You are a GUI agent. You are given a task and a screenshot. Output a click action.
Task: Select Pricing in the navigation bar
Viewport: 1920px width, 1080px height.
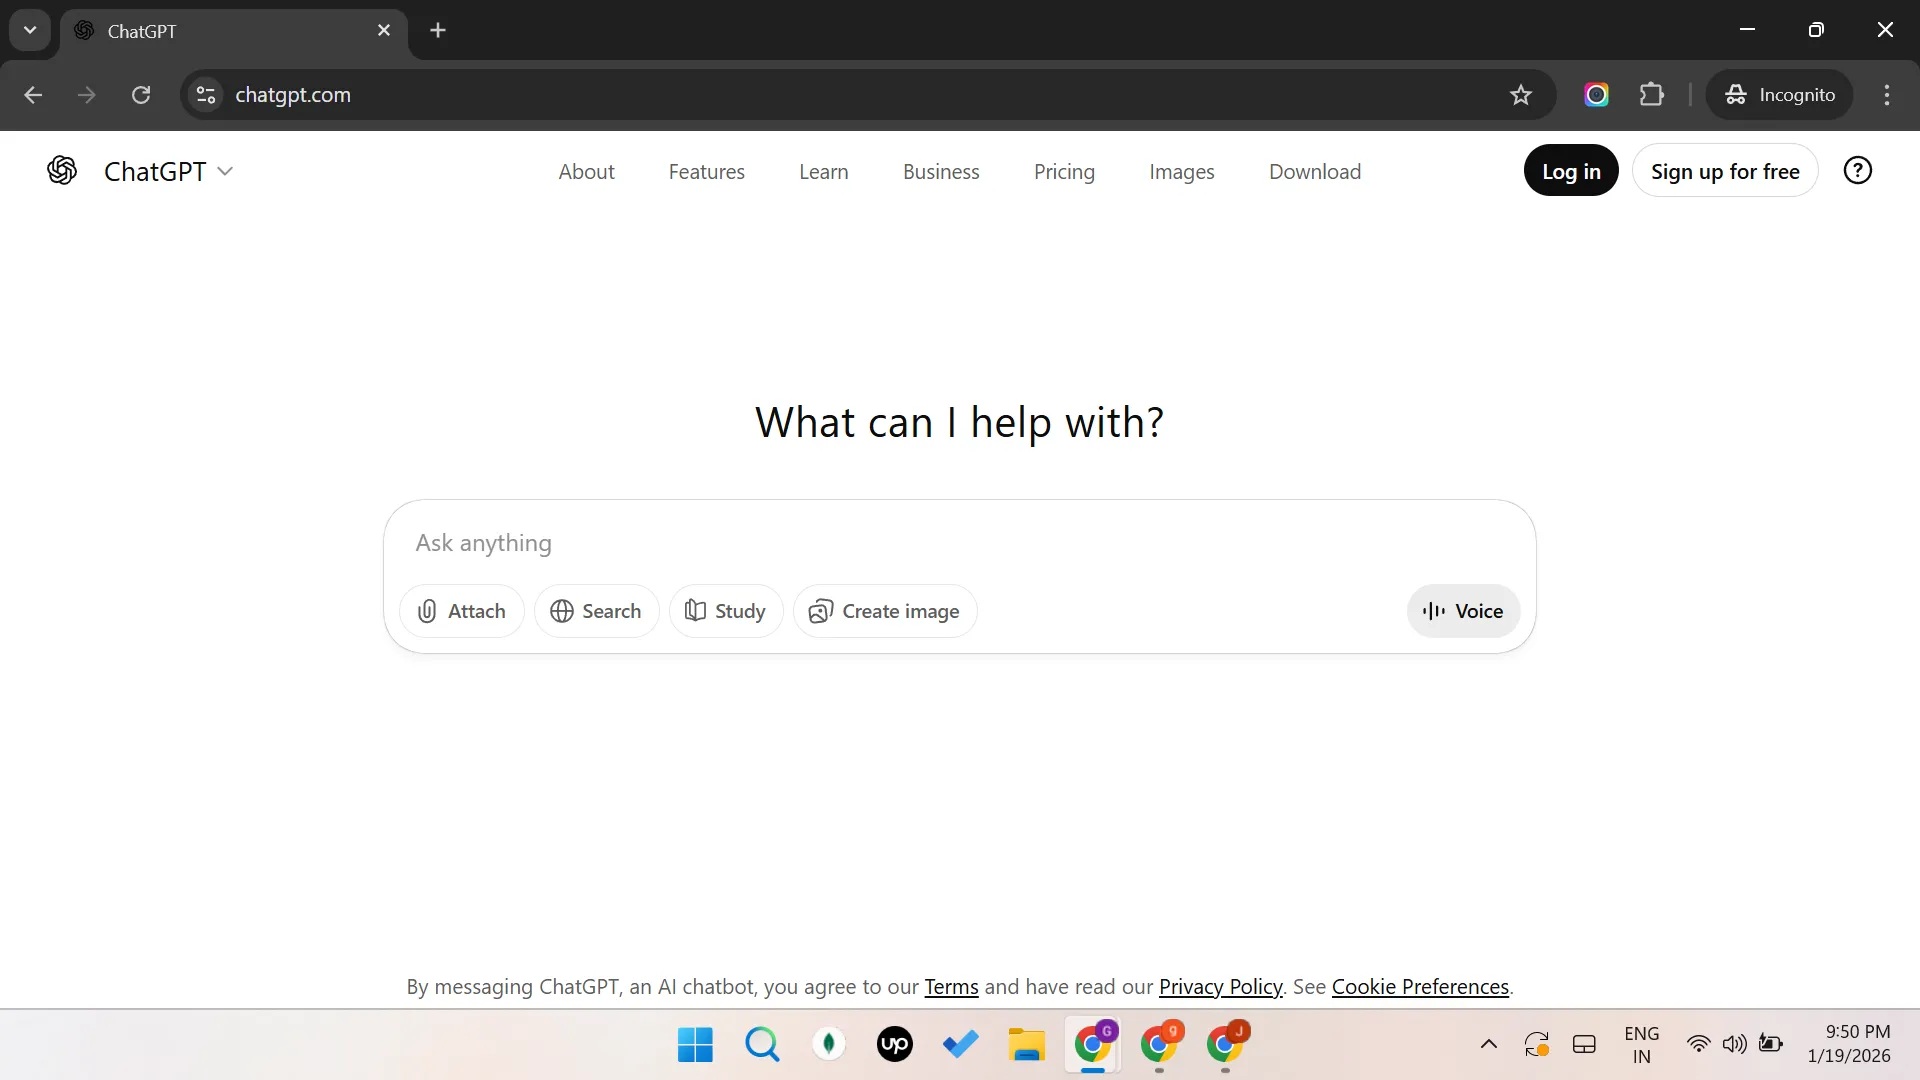pyautogui.click(x=1064, y=171)
